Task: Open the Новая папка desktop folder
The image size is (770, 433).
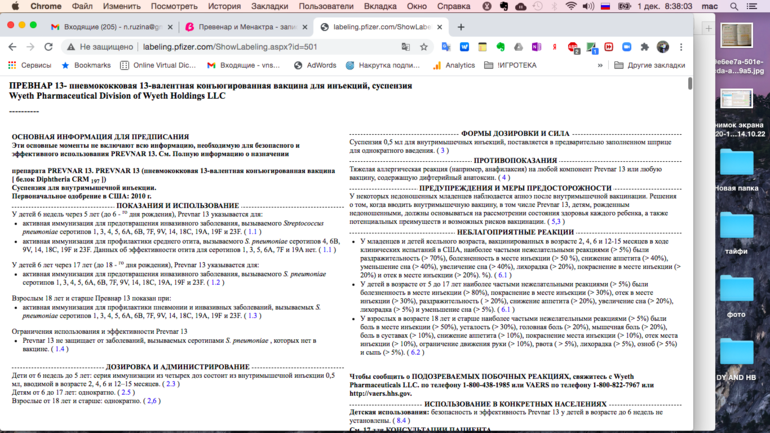Action: click(x=736, y=170)
